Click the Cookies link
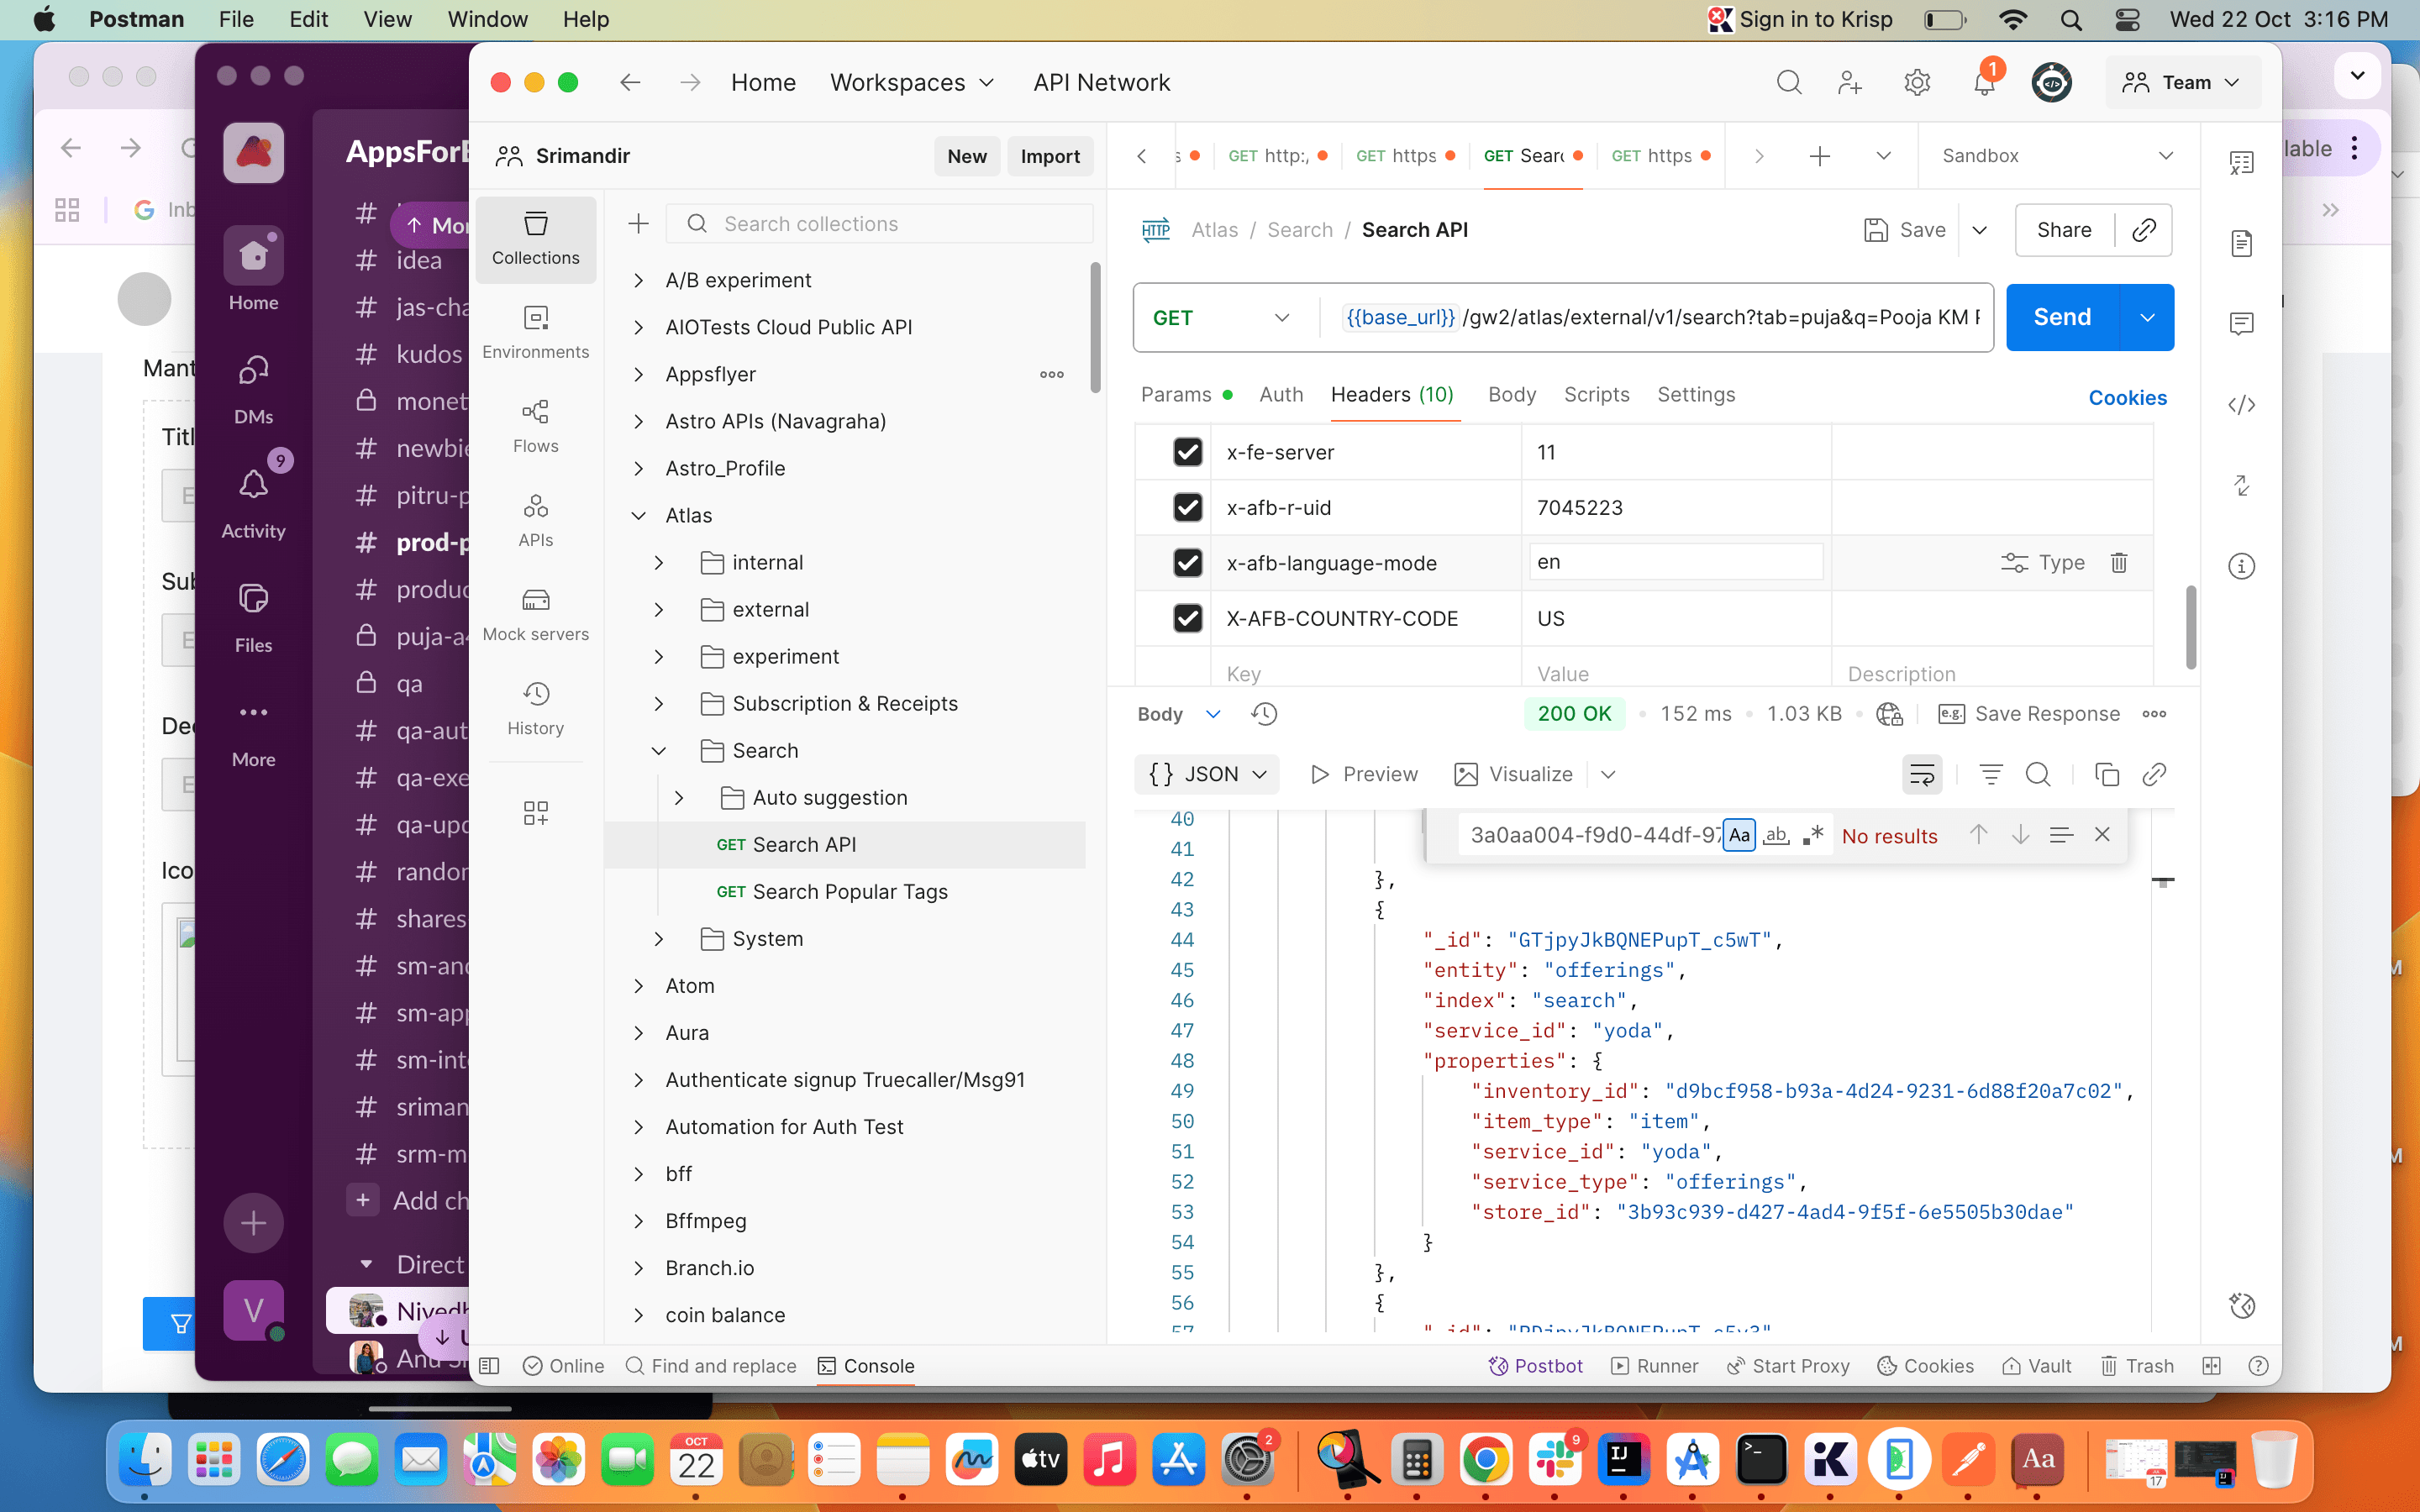This screenshot has width=2420, height=1512. click(2127, 397)
